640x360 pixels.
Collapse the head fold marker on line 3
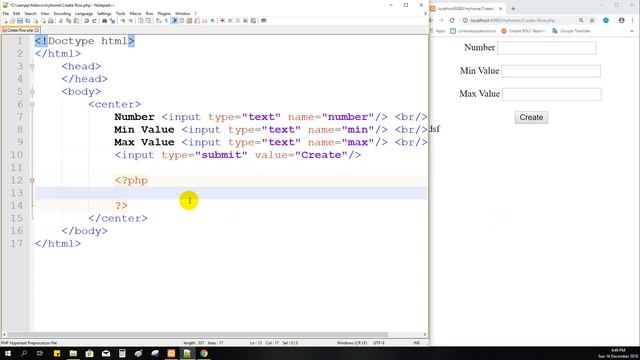[x=32, y=66]
